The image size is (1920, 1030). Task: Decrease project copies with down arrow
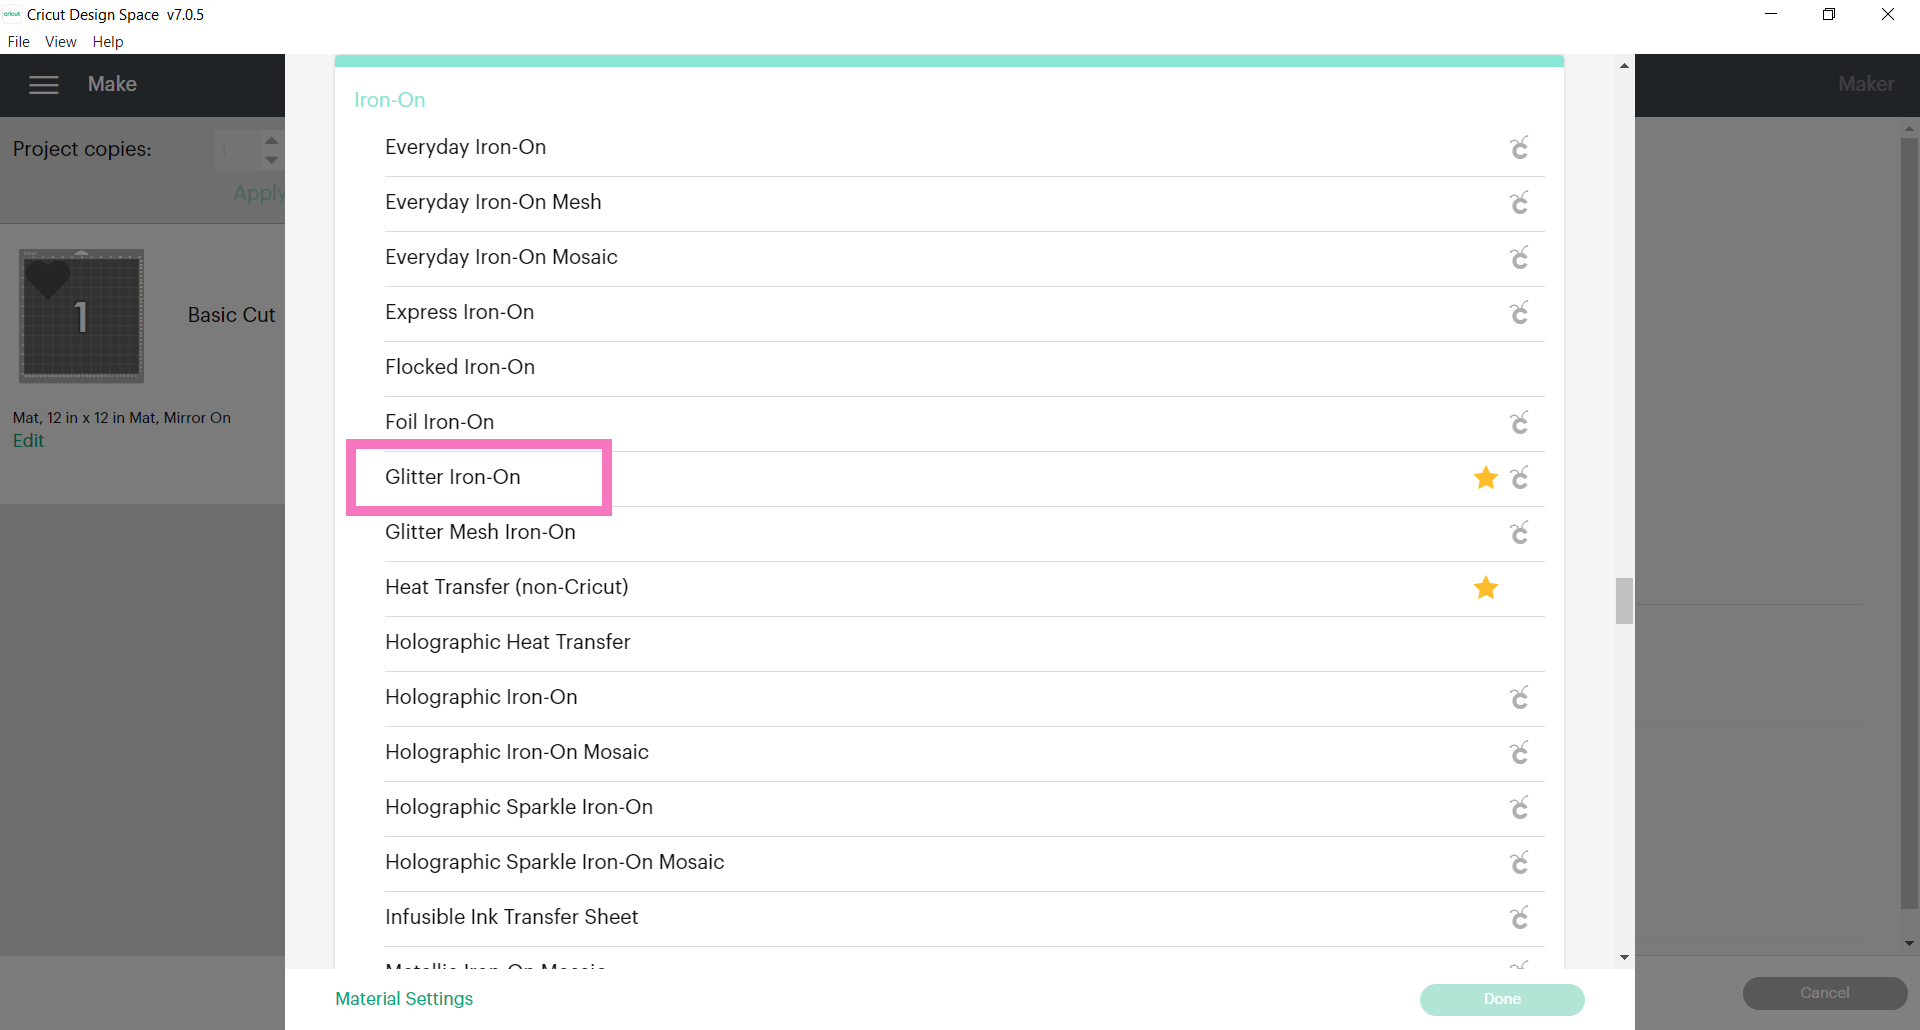click(271, 160)
